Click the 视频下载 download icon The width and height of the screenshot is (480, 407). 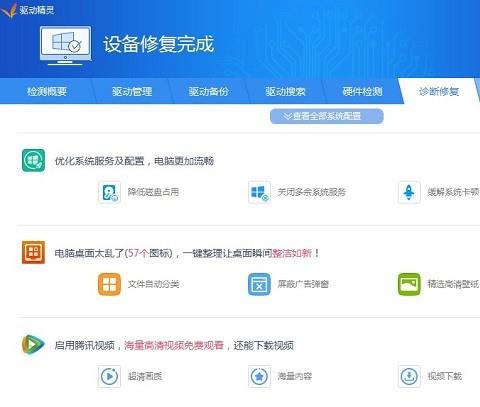coord(409,376)
